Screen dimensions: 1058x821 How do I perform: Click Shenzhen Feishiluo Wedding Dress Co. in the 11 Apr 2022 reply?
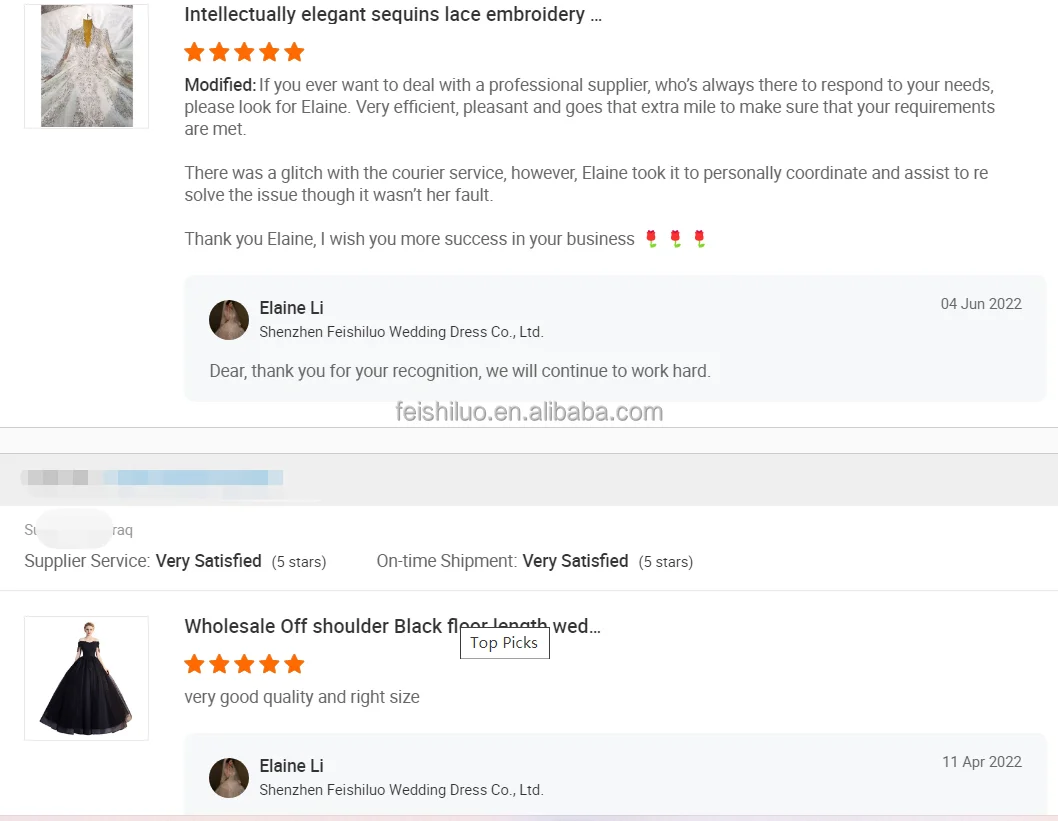pos(401,790)
